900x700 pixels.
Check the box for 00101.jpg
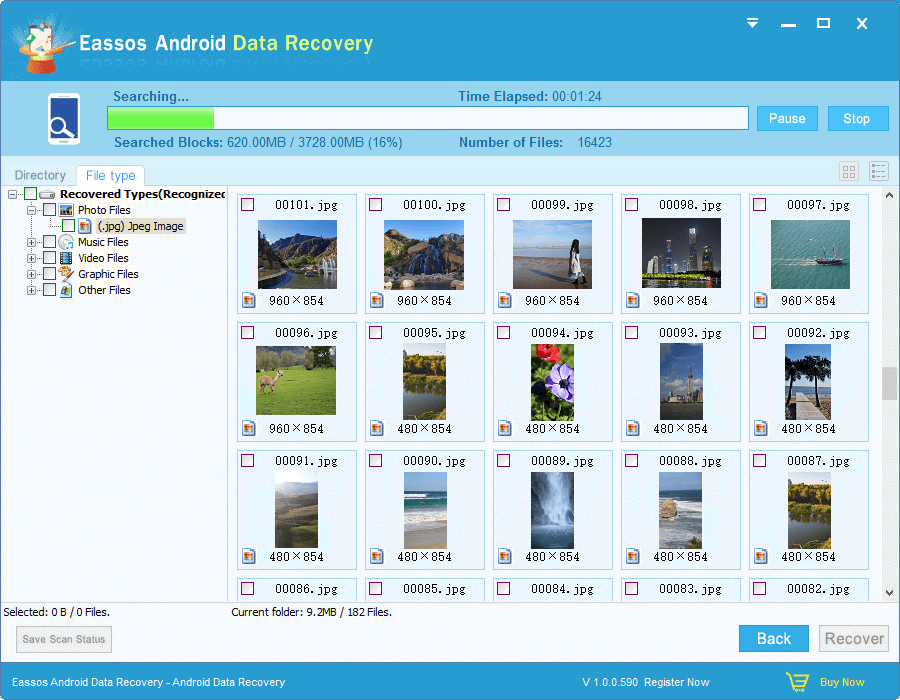(x=248, y=205)
